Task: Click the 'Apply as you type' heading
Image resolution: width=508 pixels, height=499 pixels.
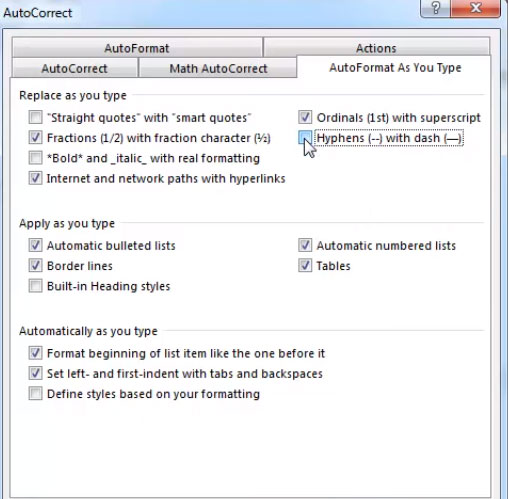Action: (x=67, y=223)
